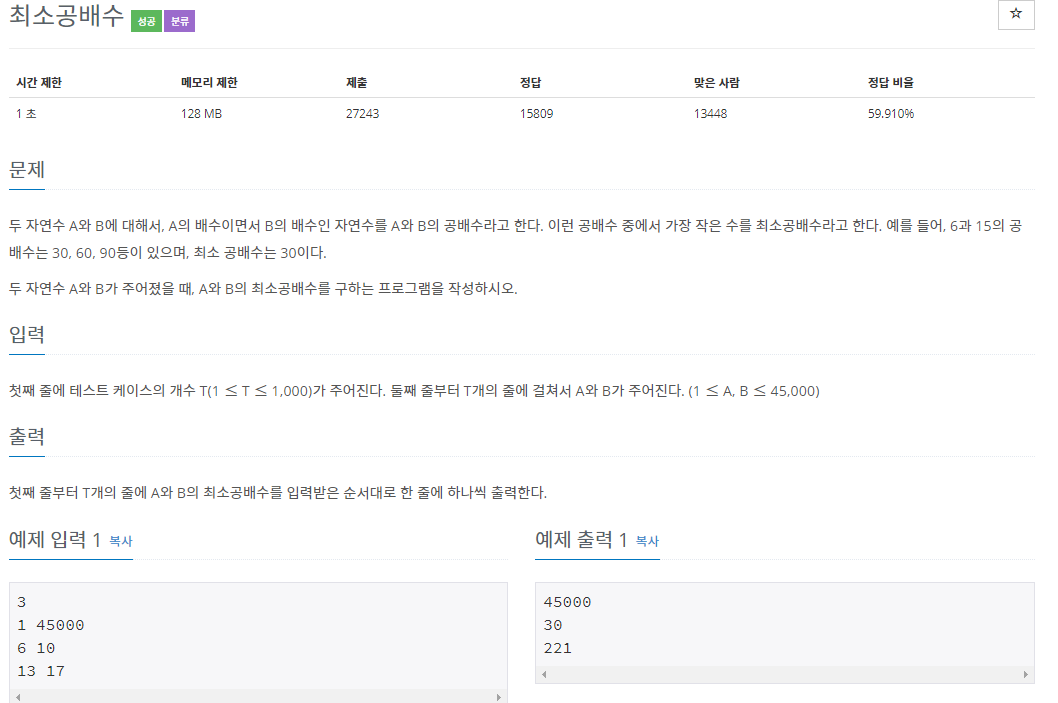The image size is (1058, 703).
Task: Click left arrow of example output scrollbar
Action: point(545,674)
